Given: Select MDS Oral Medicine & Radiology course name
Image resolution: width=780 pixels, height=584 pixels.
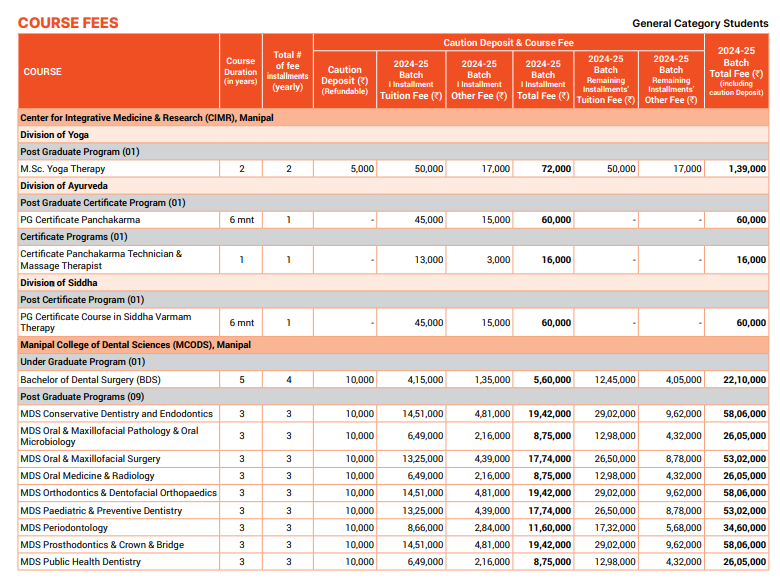Looking at the screenshot, I should point(88,476).
